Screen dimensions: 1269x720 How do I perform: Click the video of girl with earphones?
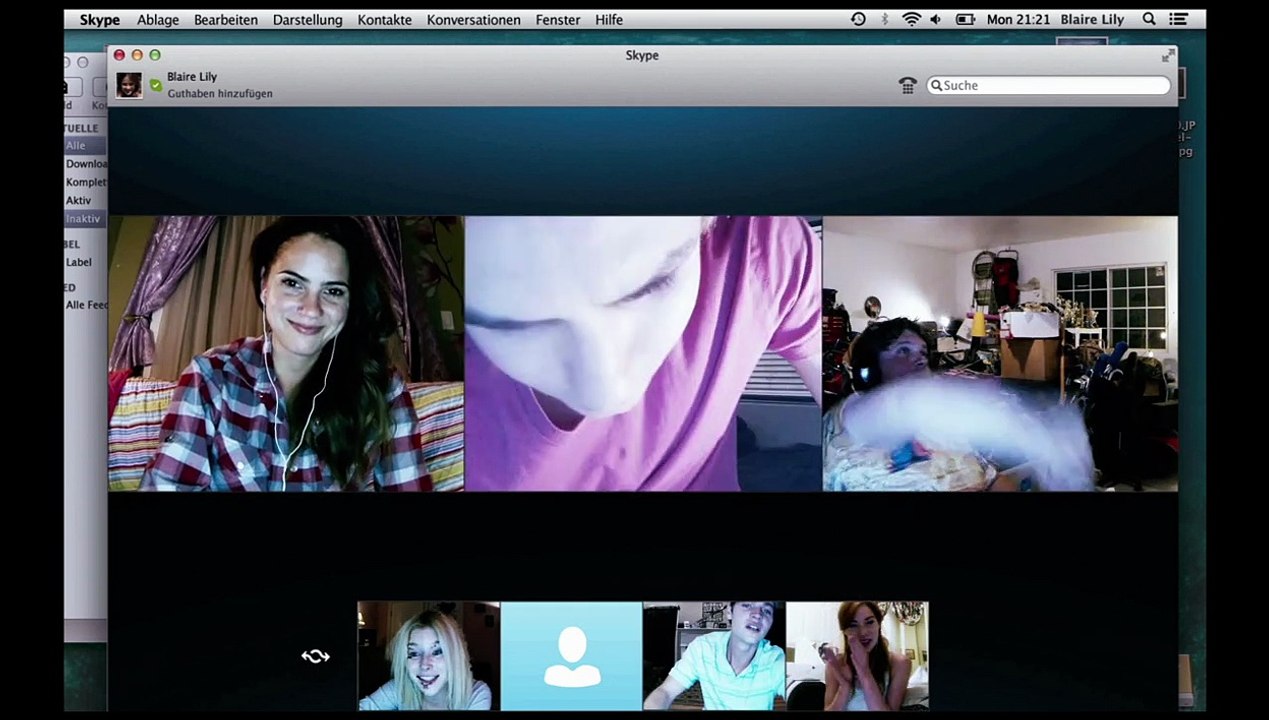click(x=286, y=354)
